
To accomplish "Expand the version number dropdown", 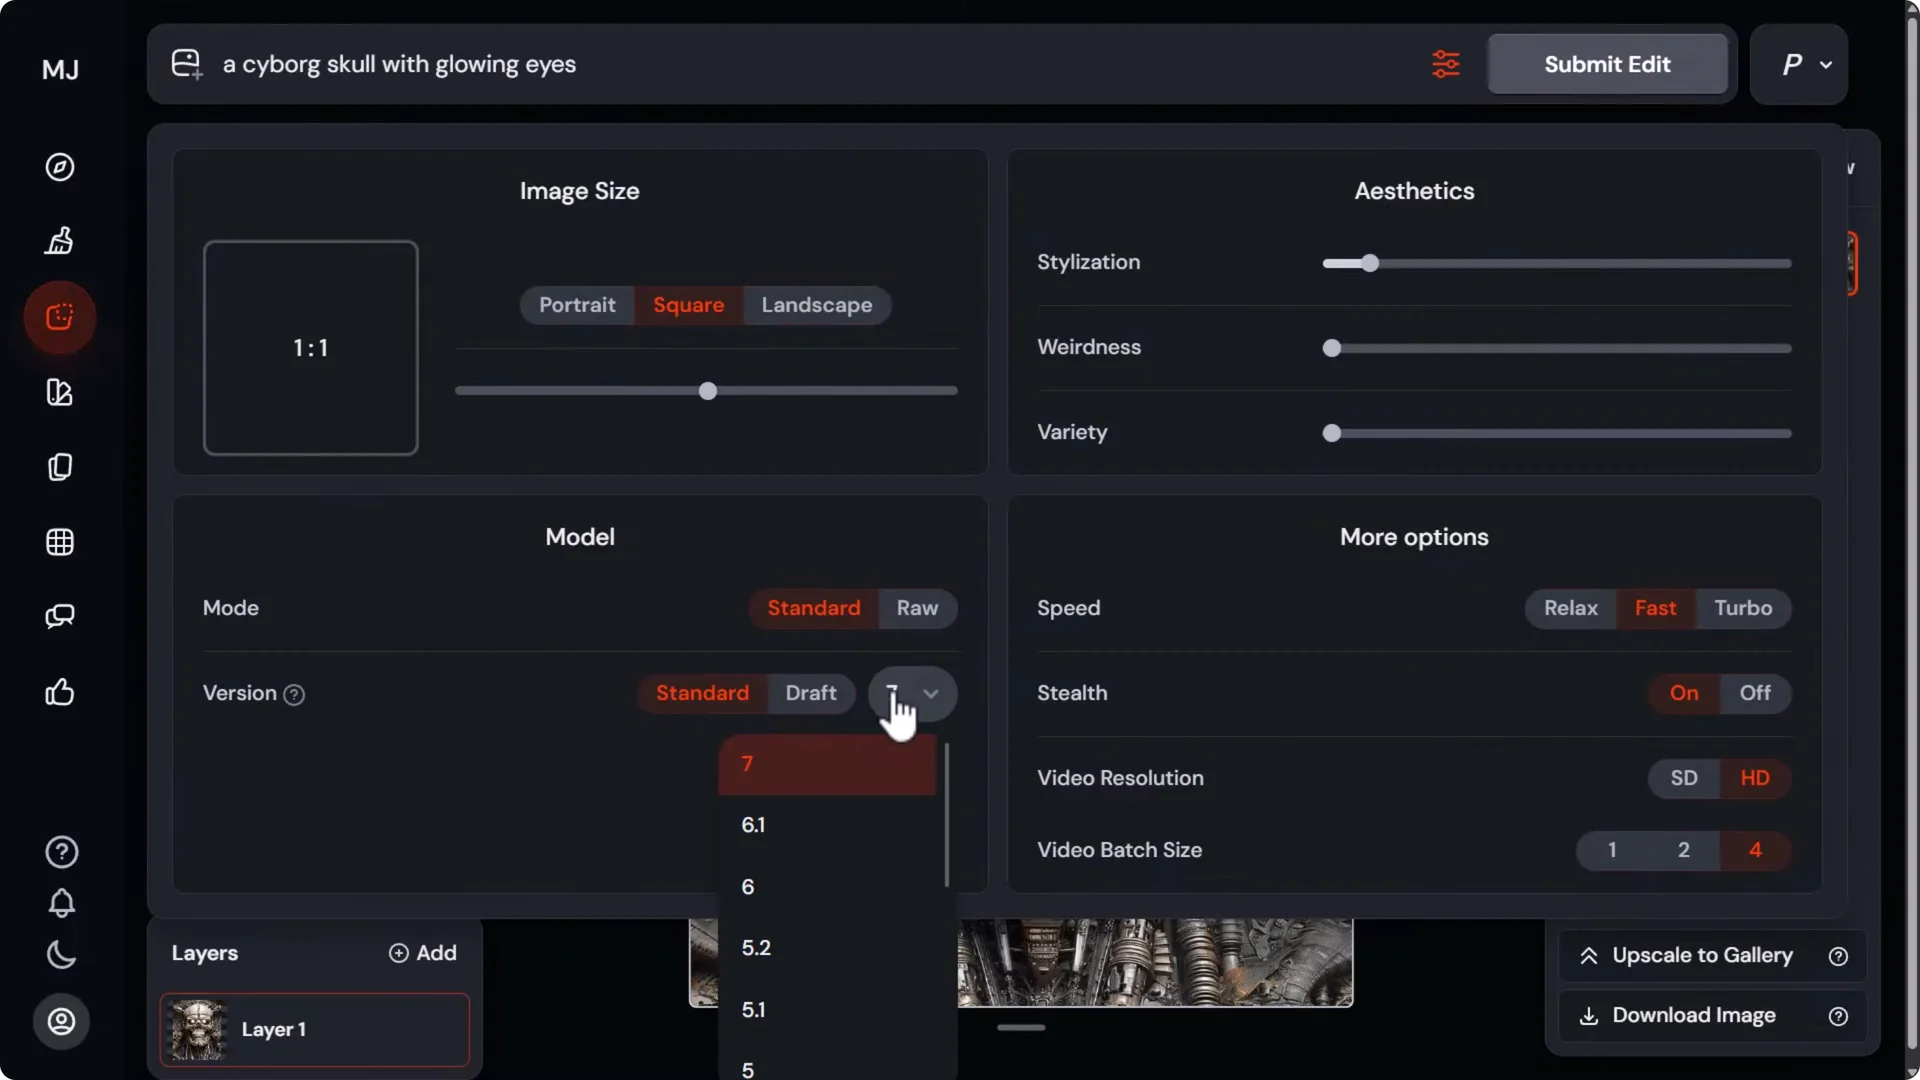I will click(912, 693).
